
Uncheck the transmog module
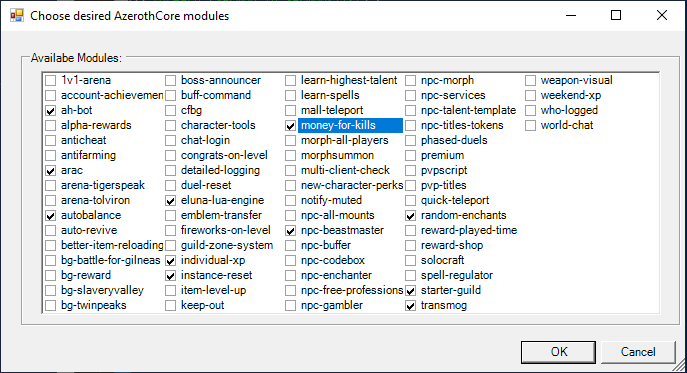coord(411,306)
